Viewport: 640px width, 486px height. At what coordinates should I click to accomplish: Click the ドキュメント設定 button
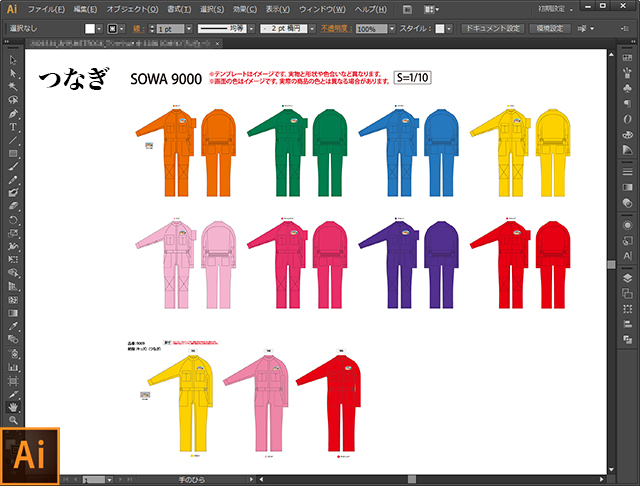[493, 29]
